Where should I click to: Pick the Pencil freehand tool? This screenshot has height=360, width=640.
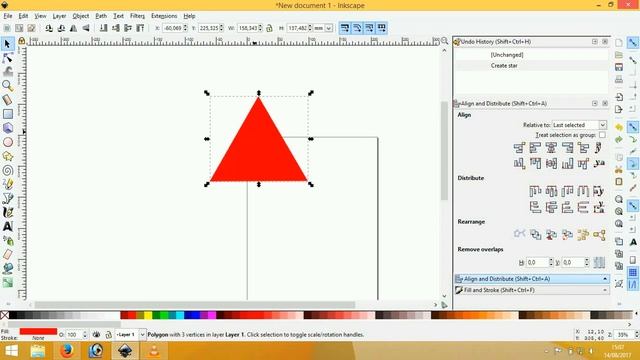tap(7, 184)
